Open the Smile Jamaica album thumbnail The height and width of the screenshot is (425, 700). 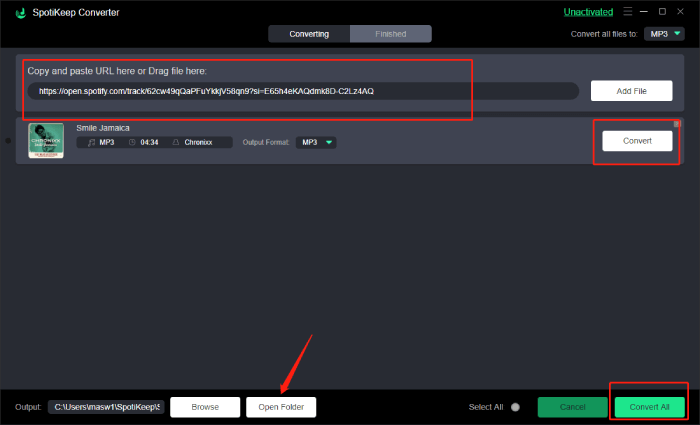(46, 141)
